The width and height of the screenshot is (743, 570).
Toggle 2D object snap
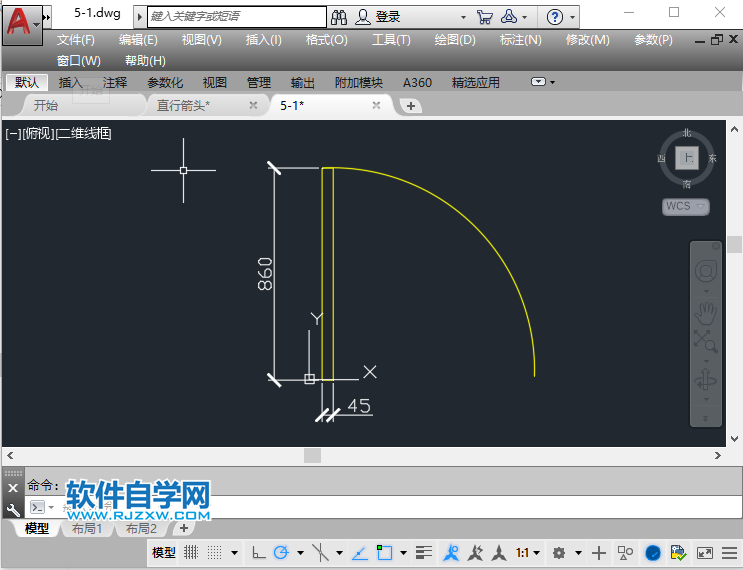coord(384,552)
